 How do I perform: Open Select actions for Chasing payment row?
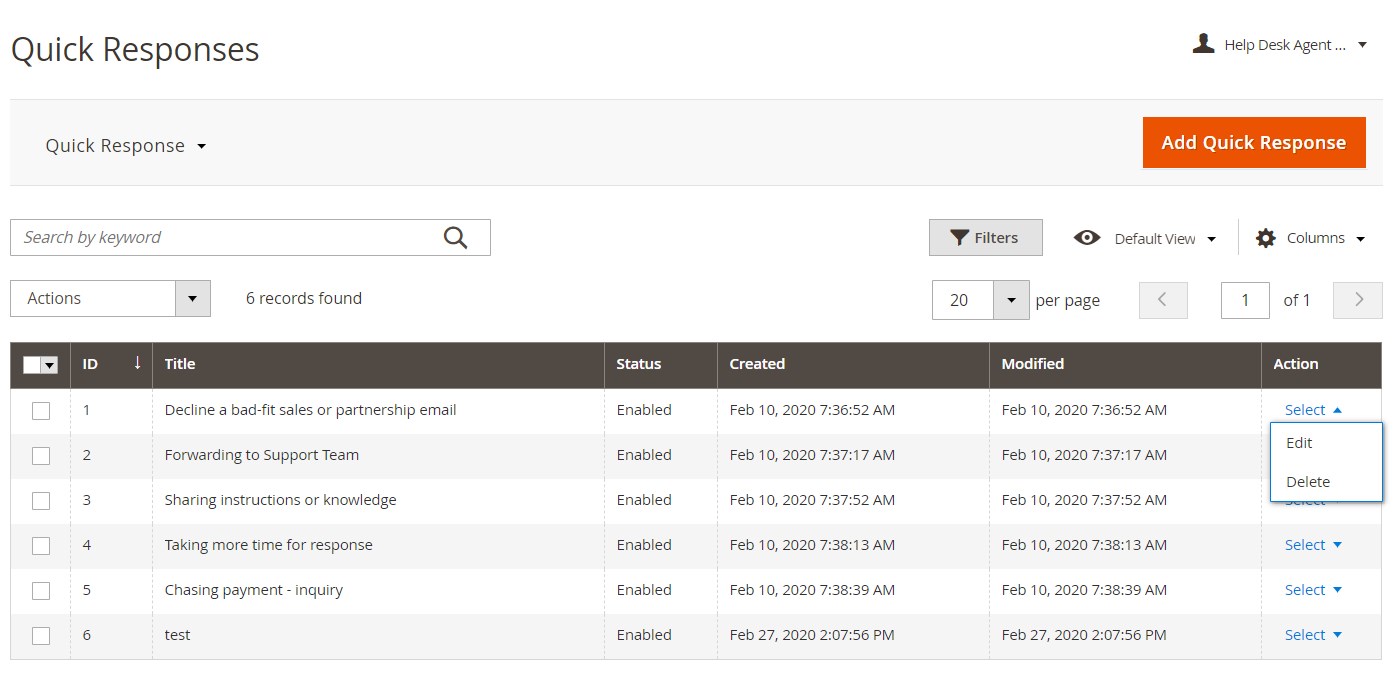pos(1313,590)
